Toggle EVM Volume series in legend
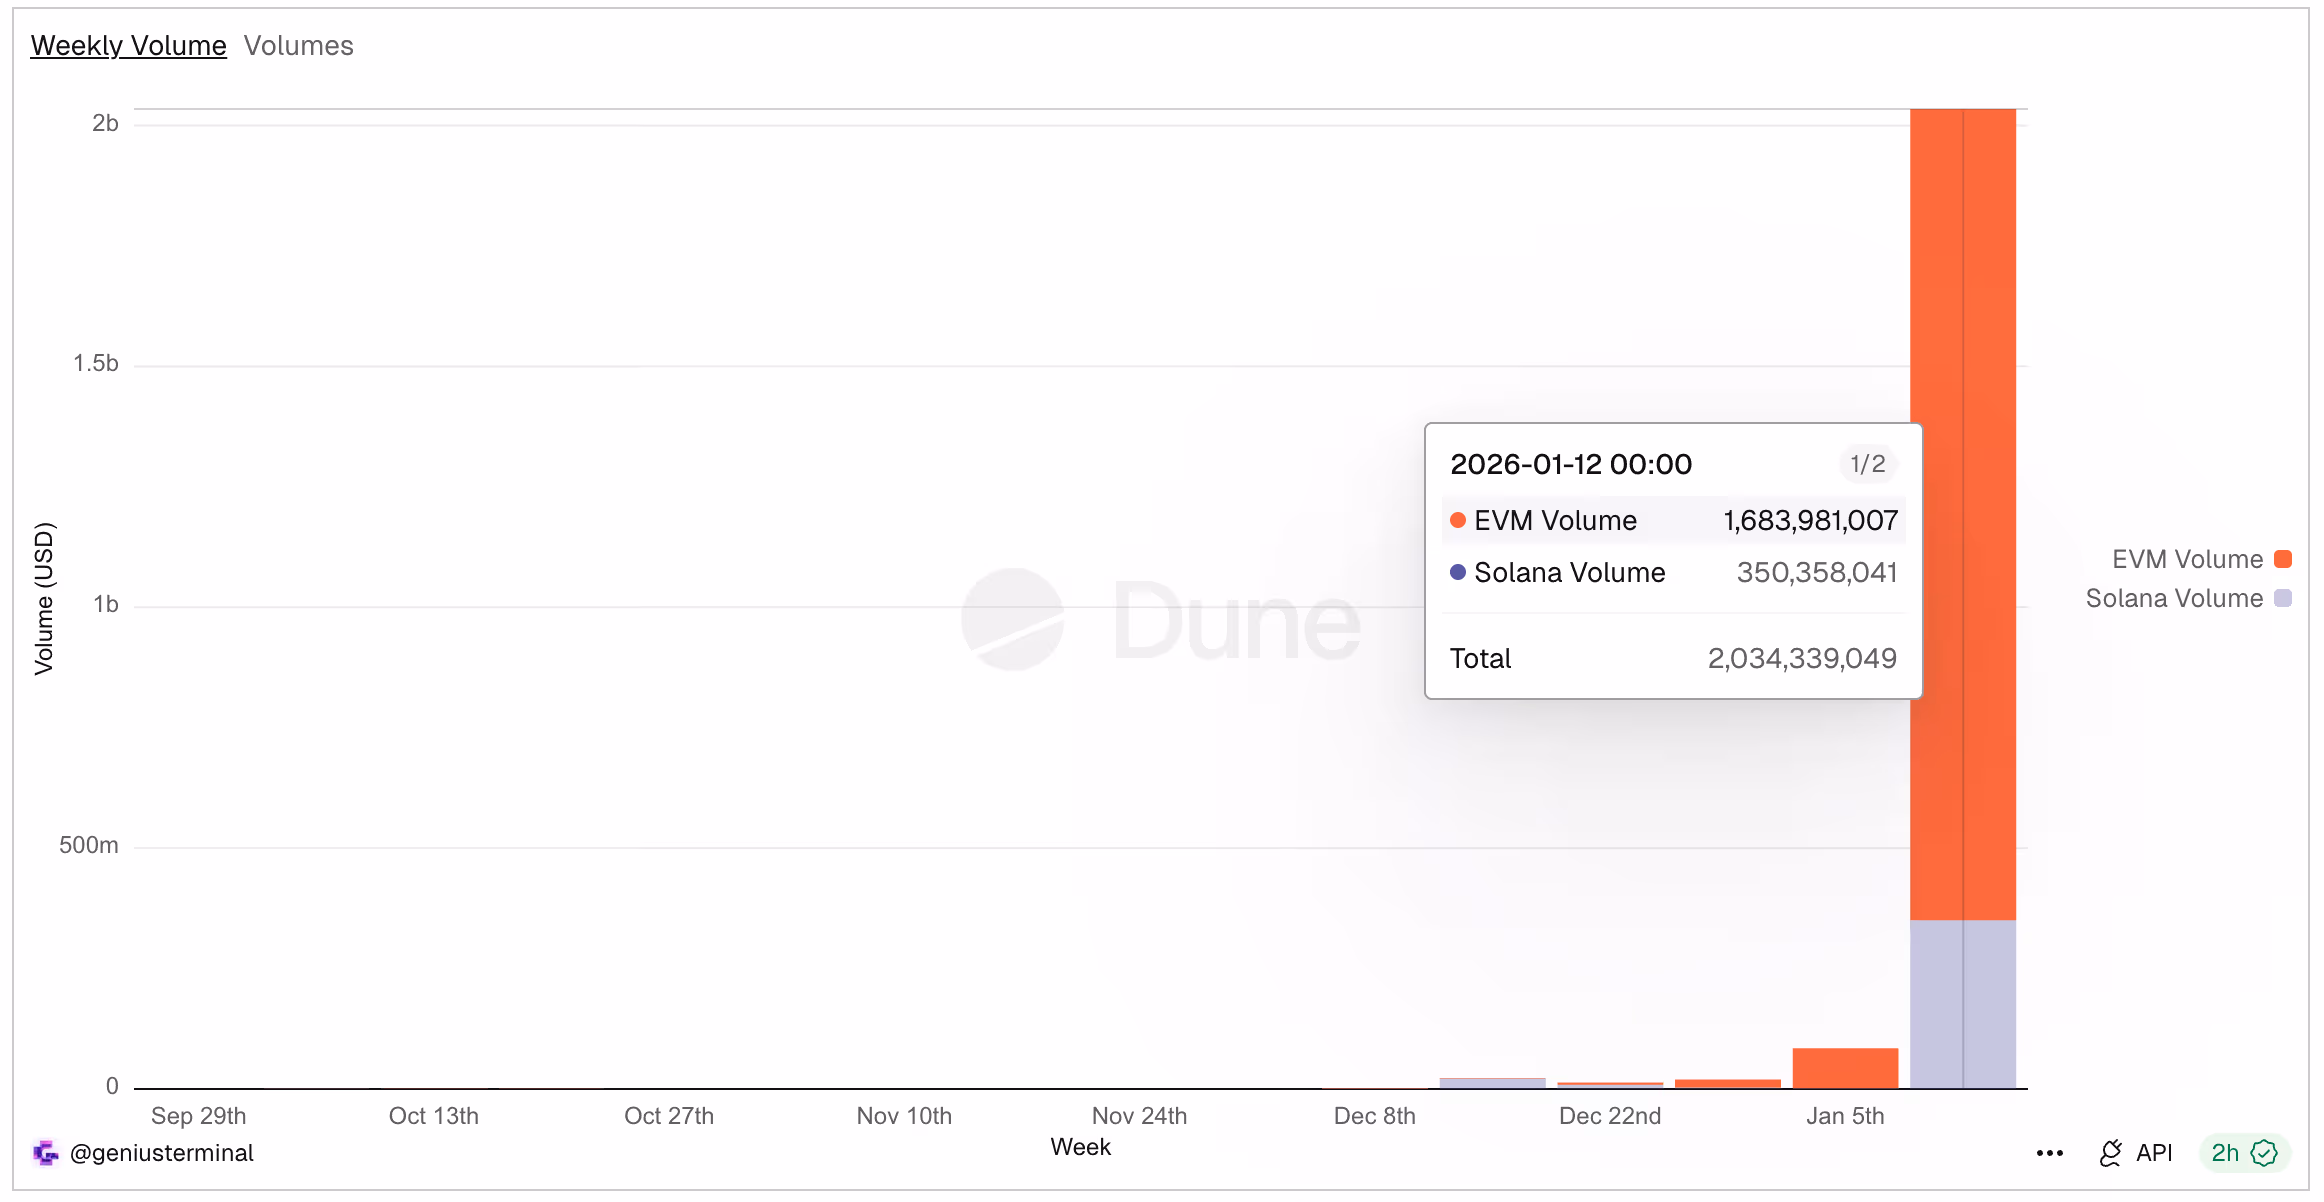 pyautogui.click(x=2186, y=559)
